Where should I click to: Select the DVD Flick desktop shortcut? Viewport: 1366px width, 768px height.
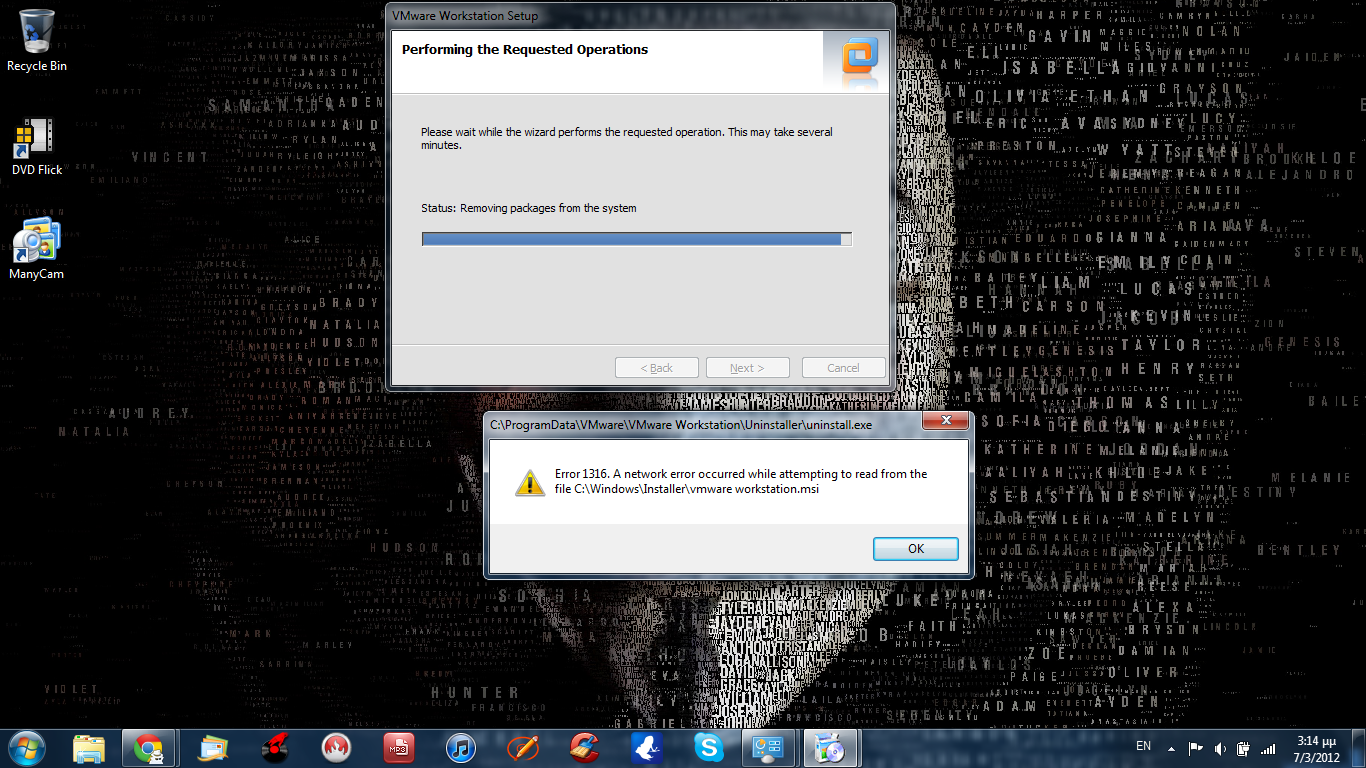37,147
